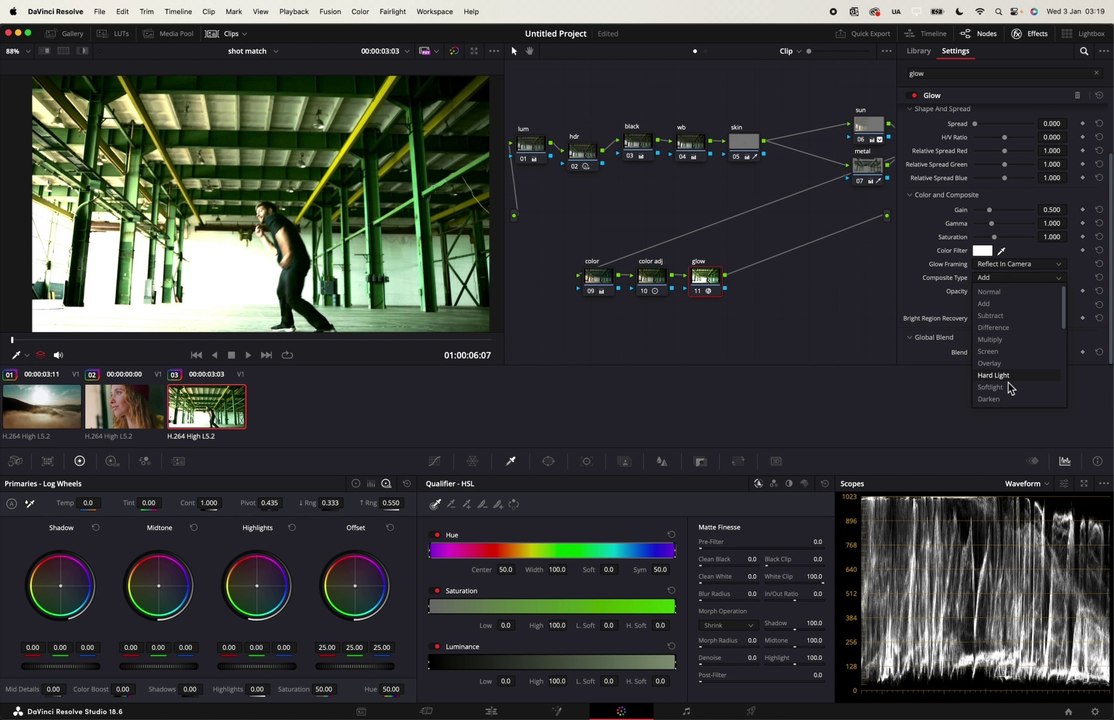Toggle the Glow effect enable dot
The image size is (1114, 720).
pos(914,95)
